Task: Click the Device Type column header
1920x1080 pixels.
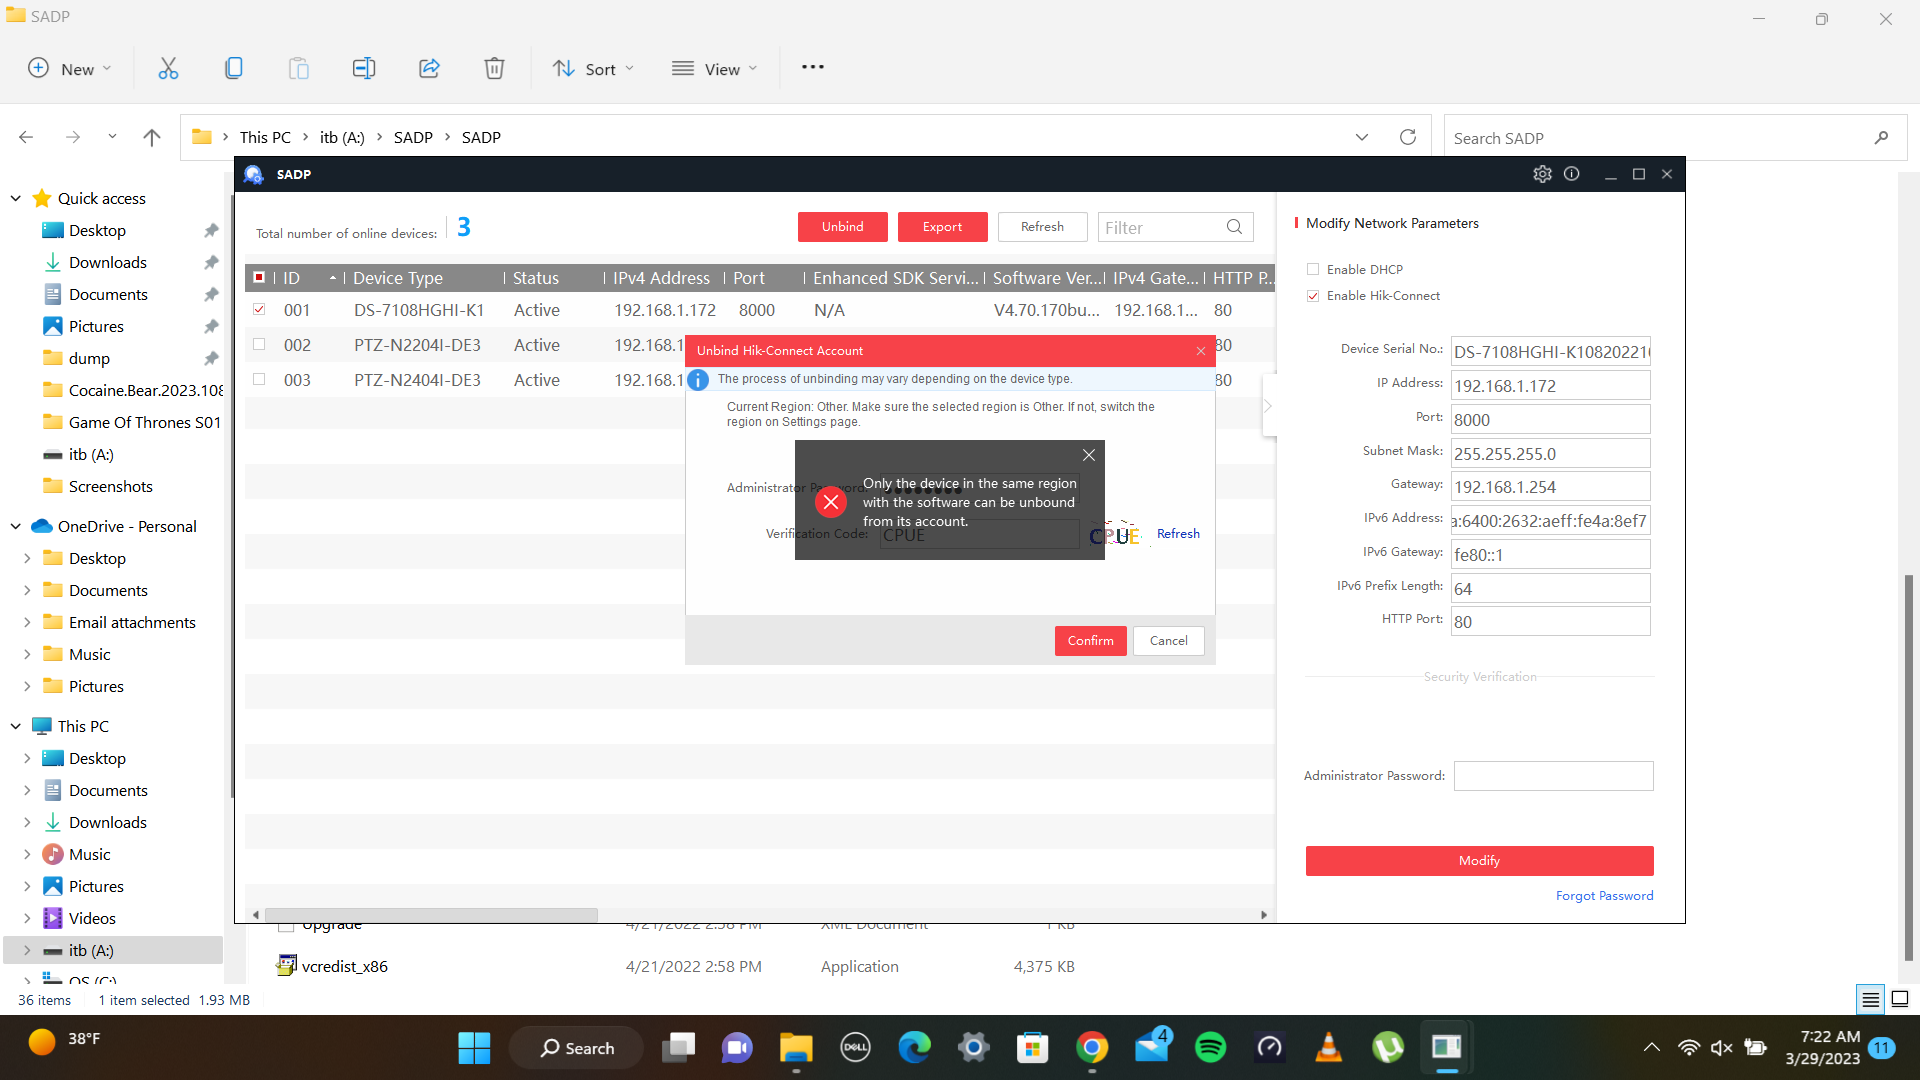Action: point(398,278)
